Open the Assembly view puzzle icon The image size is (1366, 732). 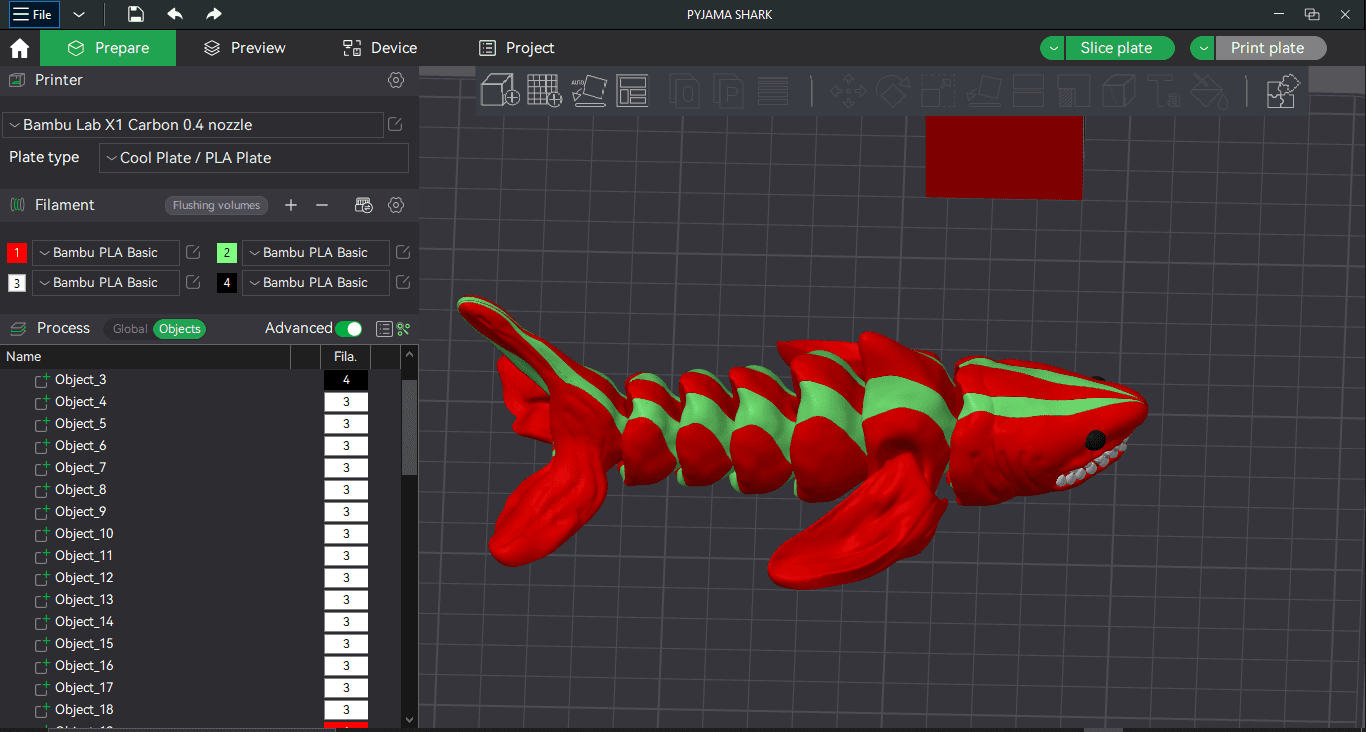(x=1283, y=90)
